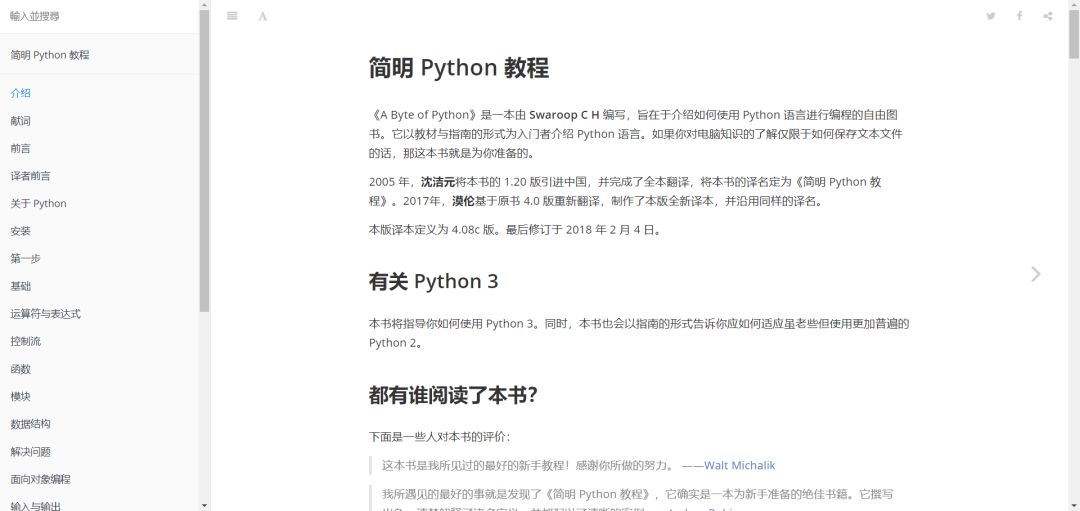The image size is (1080, 511).
Task: Open font settings icon
Action: coord(262,16)
